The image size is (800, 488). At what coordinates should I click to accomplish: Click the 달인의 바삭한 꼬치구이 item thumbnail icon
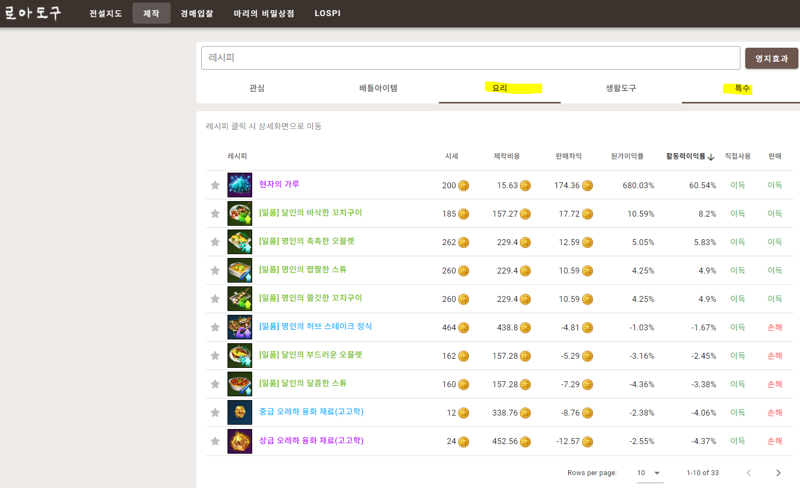click(239, 213)
